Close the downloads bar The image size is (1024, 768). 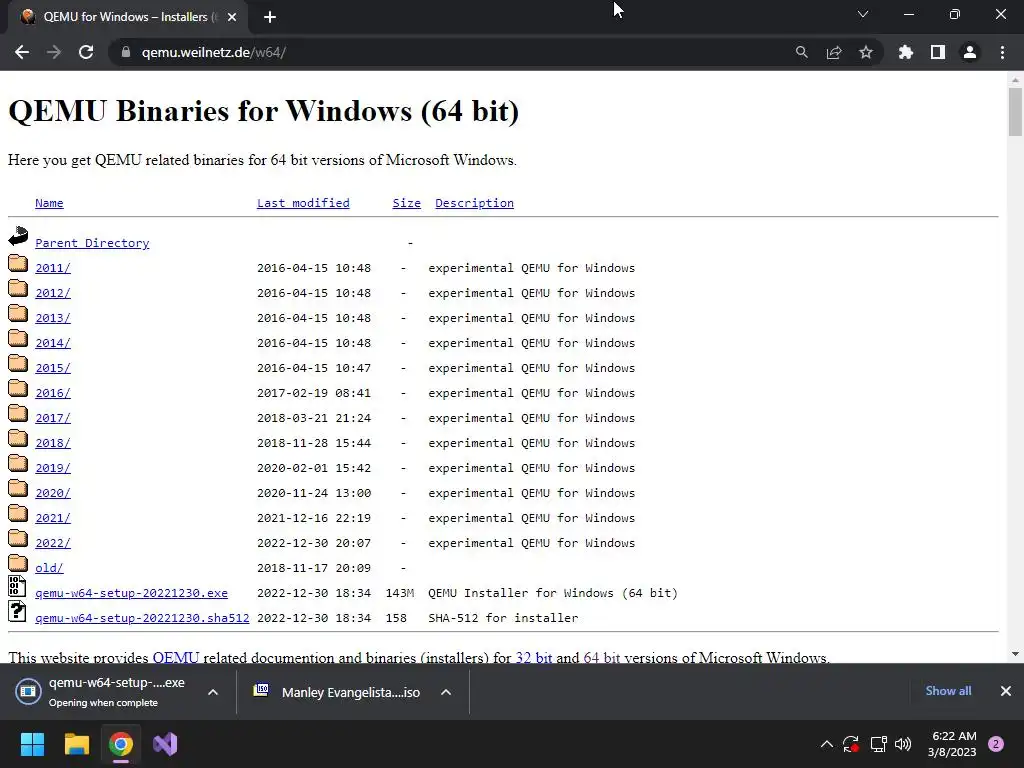pyautogui.click(x=1006, y=691)
